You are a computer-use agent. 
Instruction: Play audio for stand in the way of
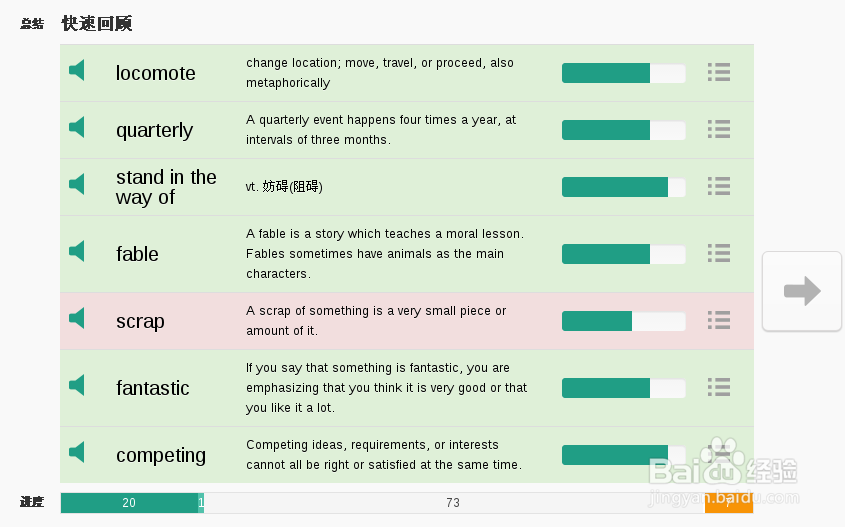(77, 185)
